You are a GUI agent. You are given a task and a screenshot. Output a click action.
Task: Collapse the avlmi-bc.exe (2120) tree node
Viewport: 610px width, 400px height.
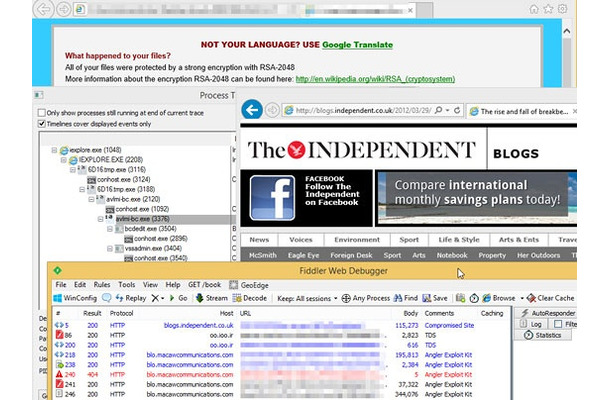pos(91,199)
